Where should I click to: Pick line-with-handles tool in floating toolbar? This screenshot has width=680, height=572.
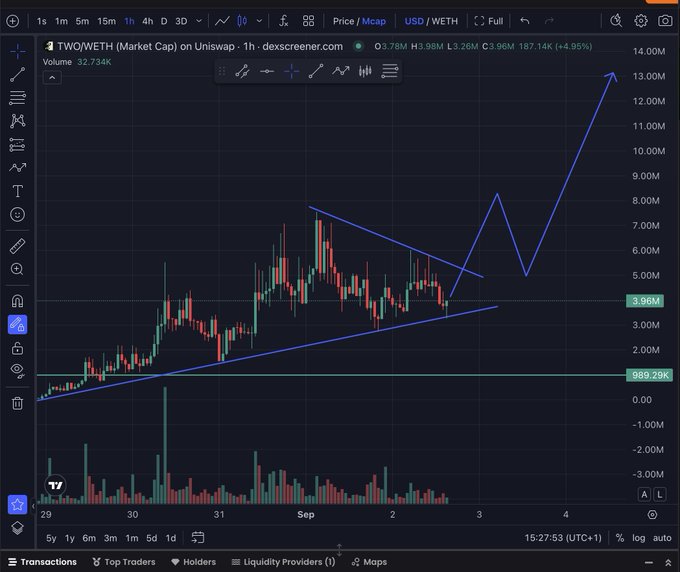(242, 71)
